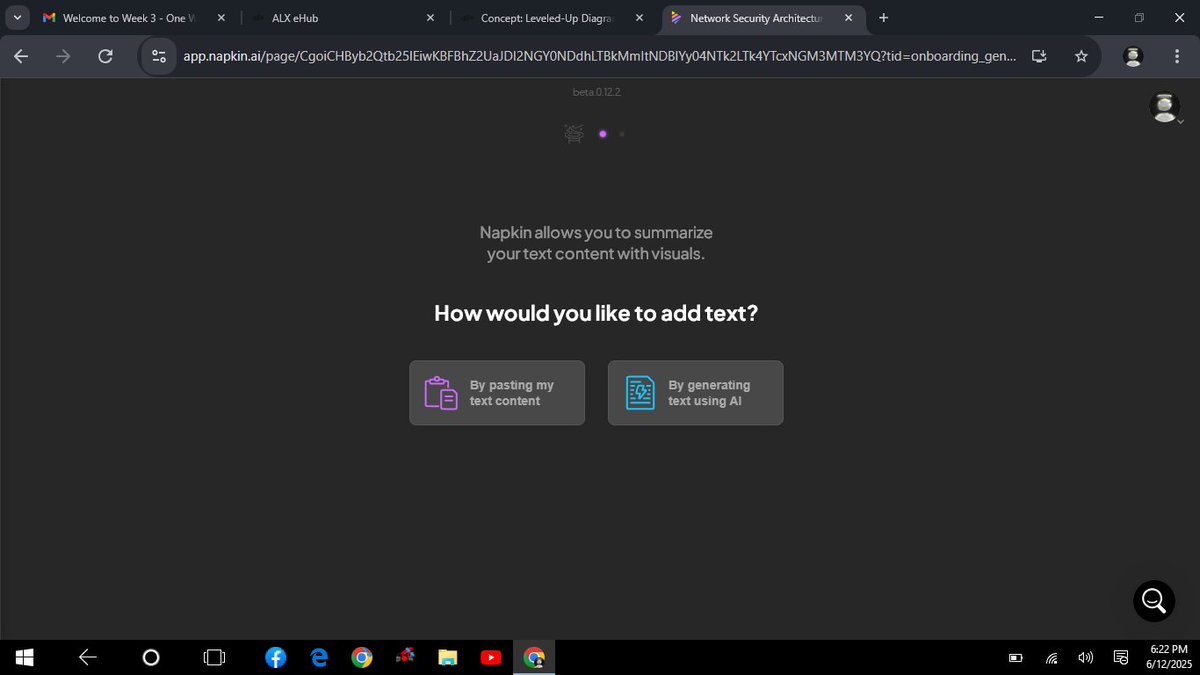Click the taskbar back arrow
This screenshot has width=1200, height=675.
[88, 657]
